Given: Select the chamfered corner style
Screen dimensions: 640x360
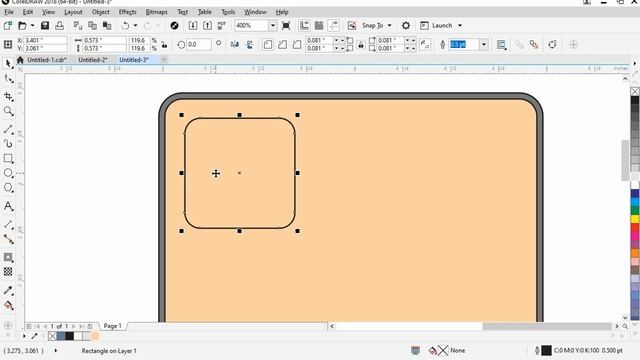Looking at the screenshot, I should 297,44.
